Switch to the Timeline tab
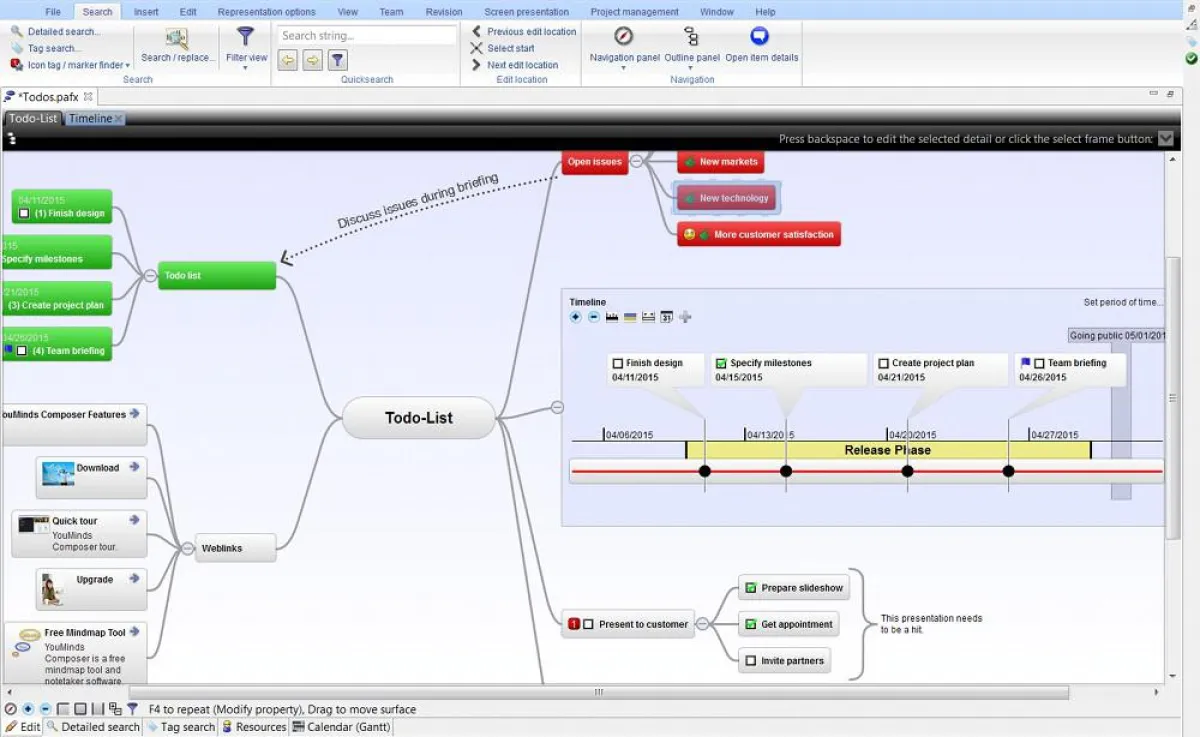 pyautogui.click(x=90, y=118)
